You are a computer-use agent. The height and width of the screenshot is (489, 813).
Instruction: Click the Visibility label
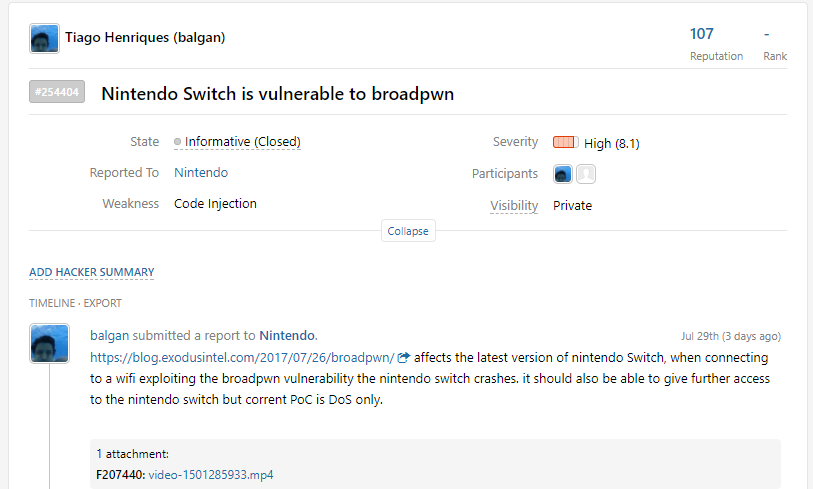point(514,206)
